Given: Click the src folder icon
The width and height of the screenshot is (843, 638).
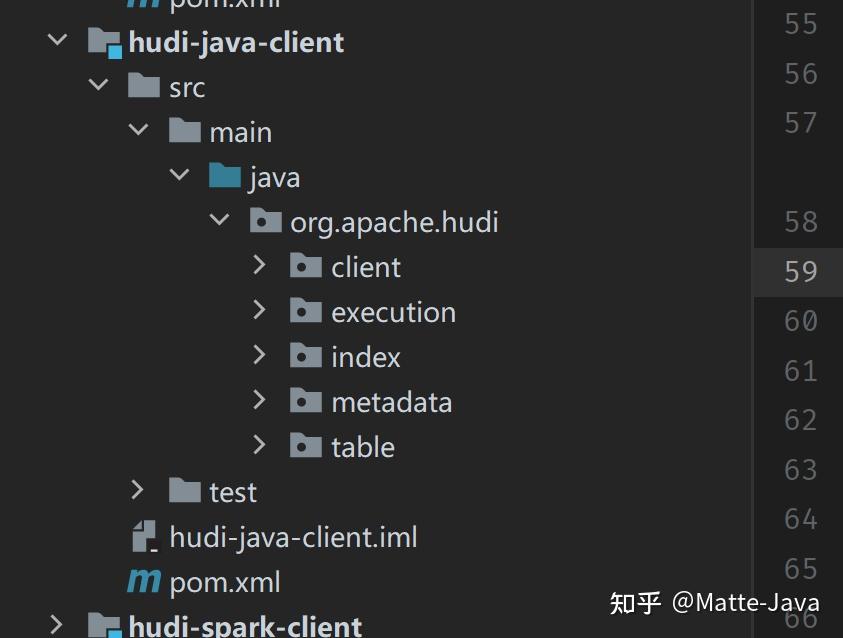Looking at the screenshot, I should tap(143, 87).
